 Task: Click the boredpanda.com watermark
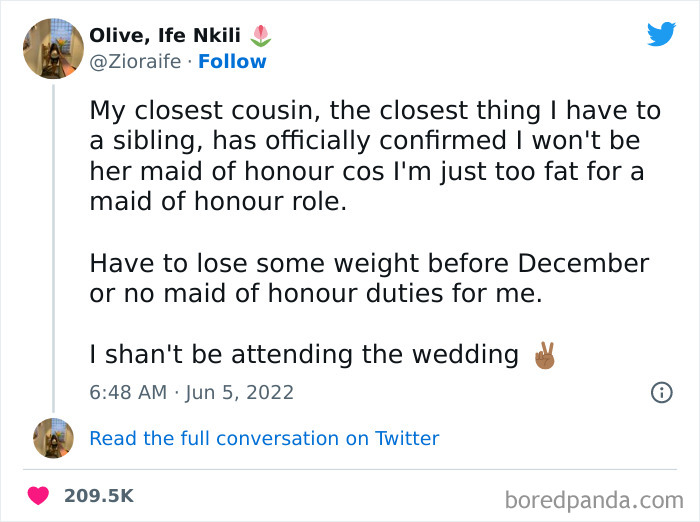[x=596, y=498]
